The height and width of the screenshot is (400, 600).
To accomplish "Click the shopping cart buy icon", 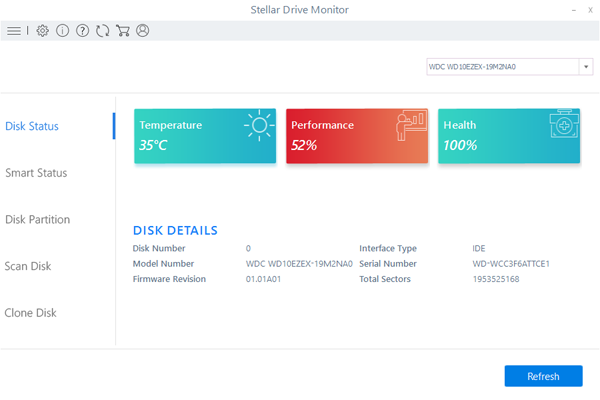I will coord(122,31).
